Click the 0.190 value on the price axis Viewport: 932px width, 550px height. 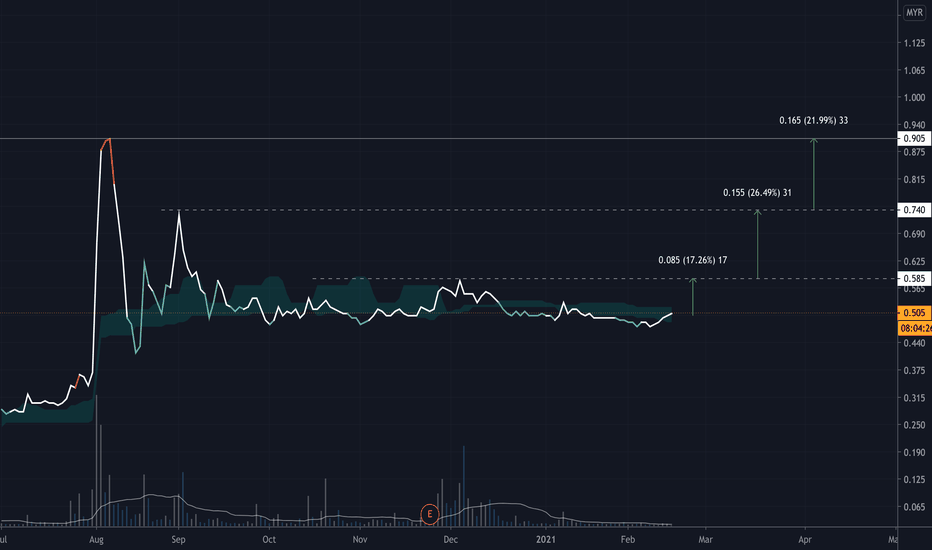click(914, 452)
